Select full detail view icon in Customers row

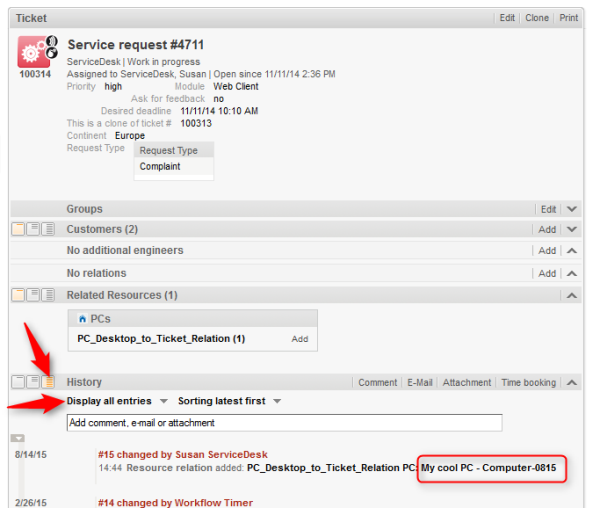[48, 229]
